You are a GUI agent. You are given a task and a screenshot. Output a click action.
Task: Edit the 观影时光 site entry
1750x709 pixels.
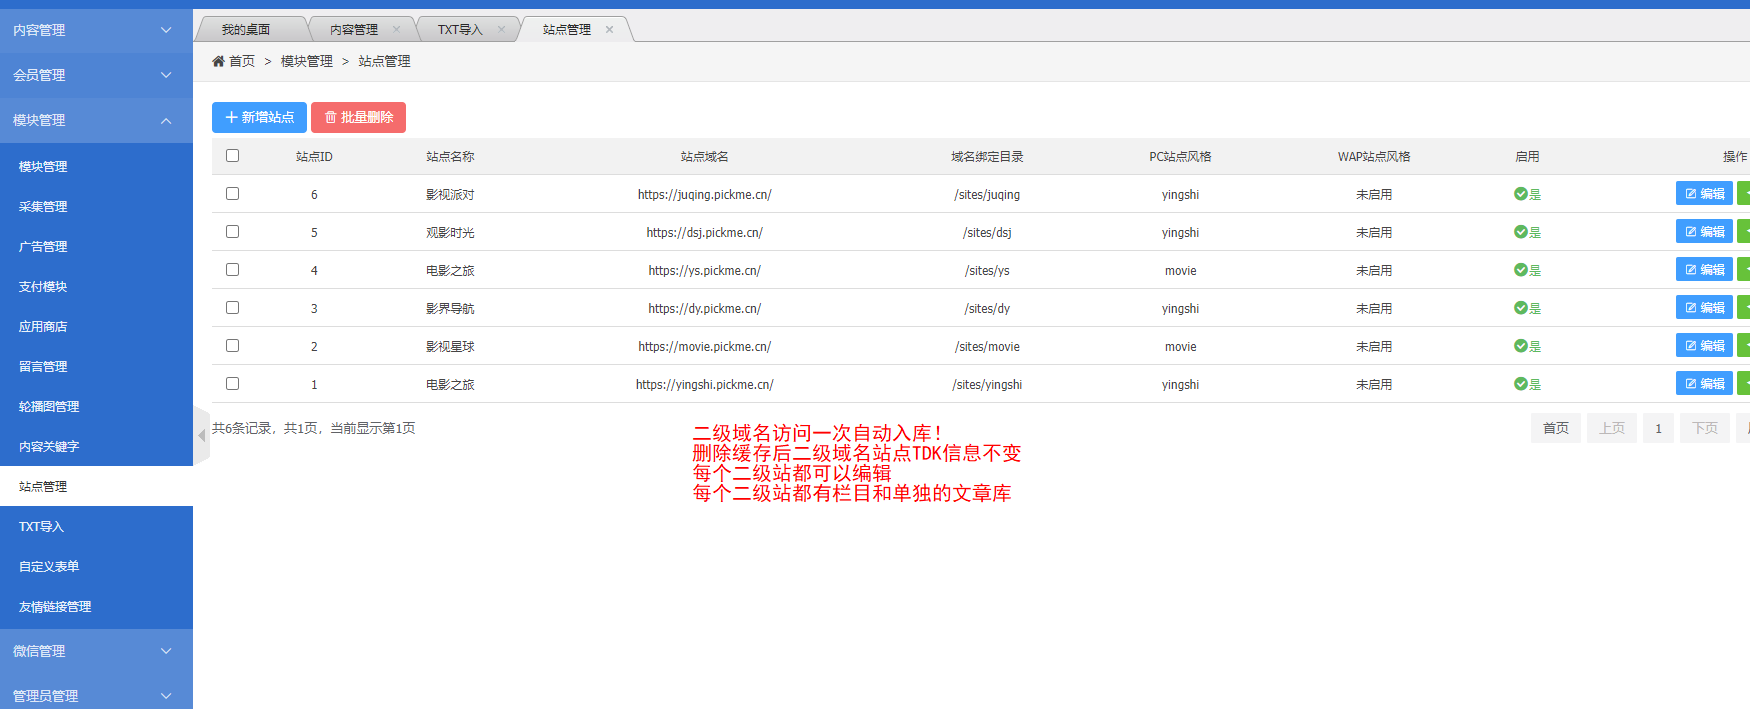pyautogui.click(x=1704, y=232)
